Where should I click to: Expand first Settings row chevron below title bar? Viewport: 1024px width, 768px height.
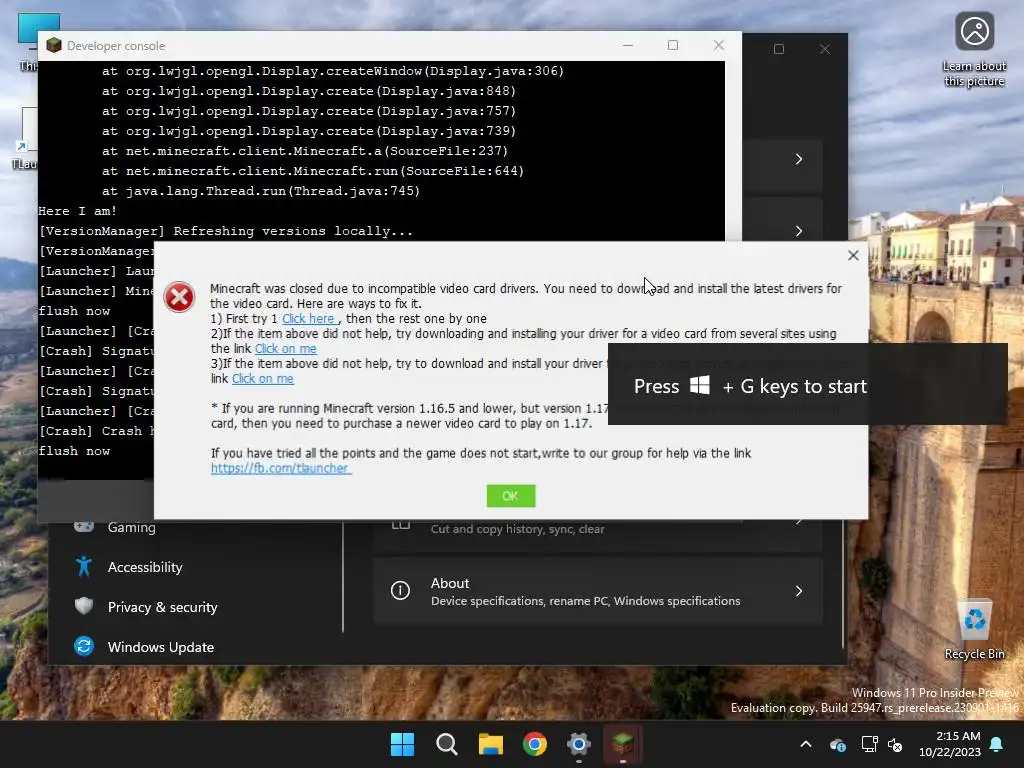(799, 159)
